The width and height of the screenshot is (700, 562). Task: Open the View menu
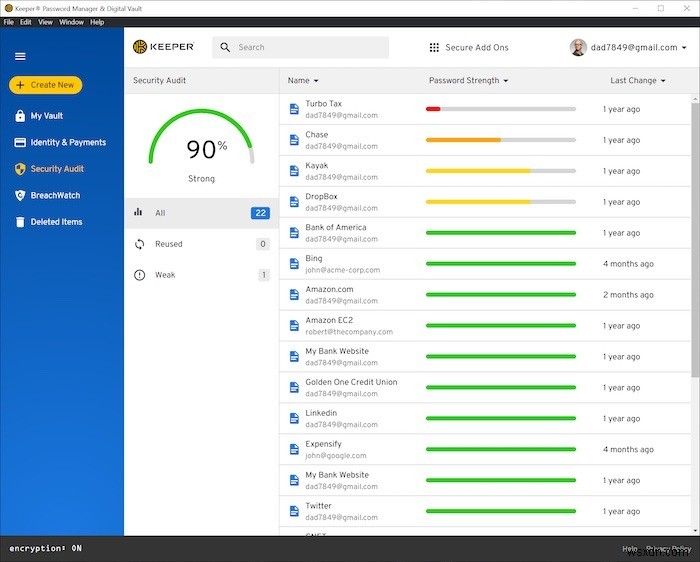(45, 22)
